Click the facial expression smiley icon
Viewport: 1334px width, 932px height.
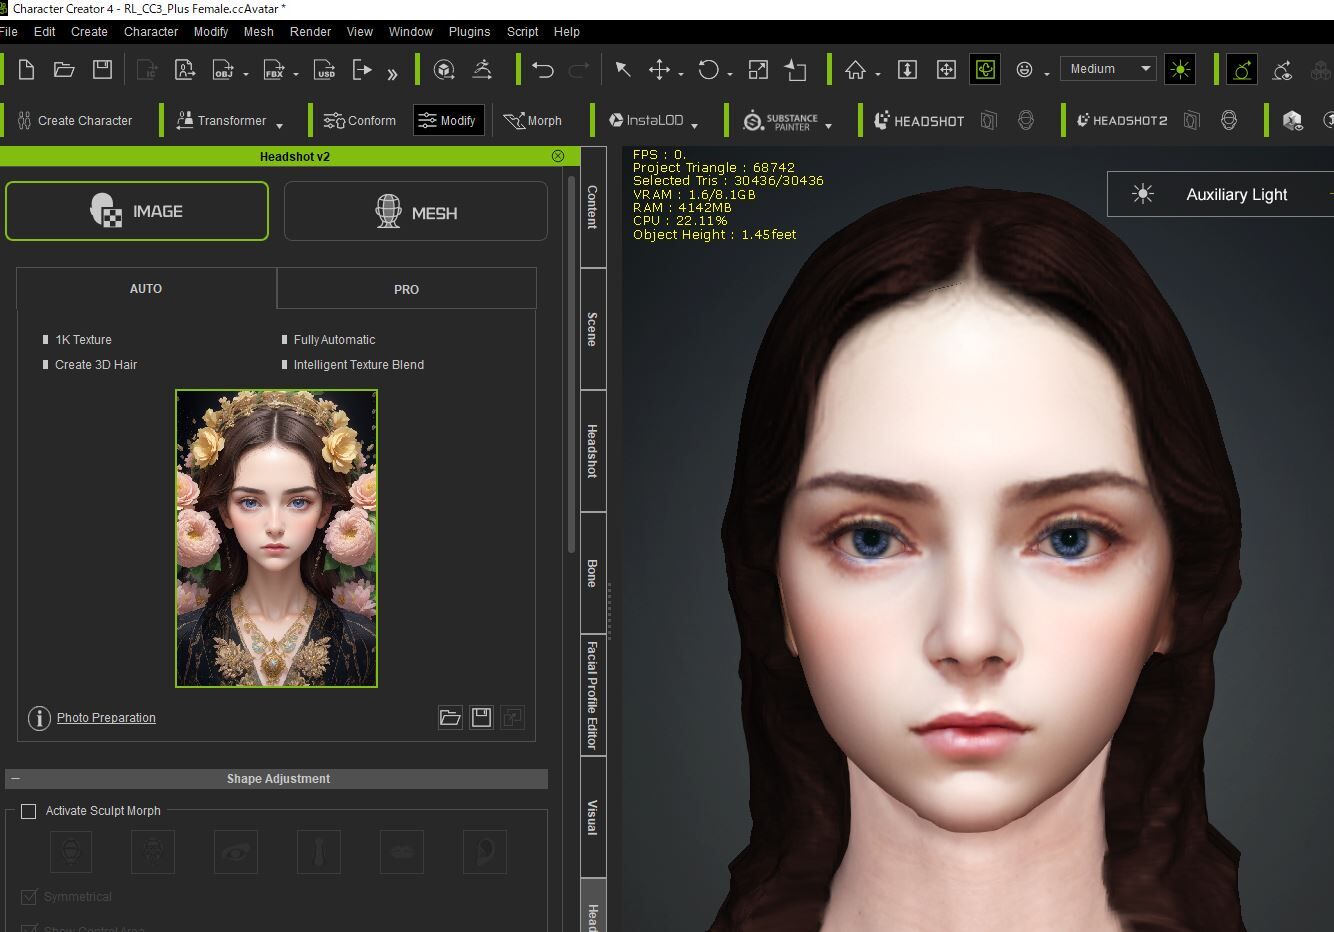click(1024, 69)
